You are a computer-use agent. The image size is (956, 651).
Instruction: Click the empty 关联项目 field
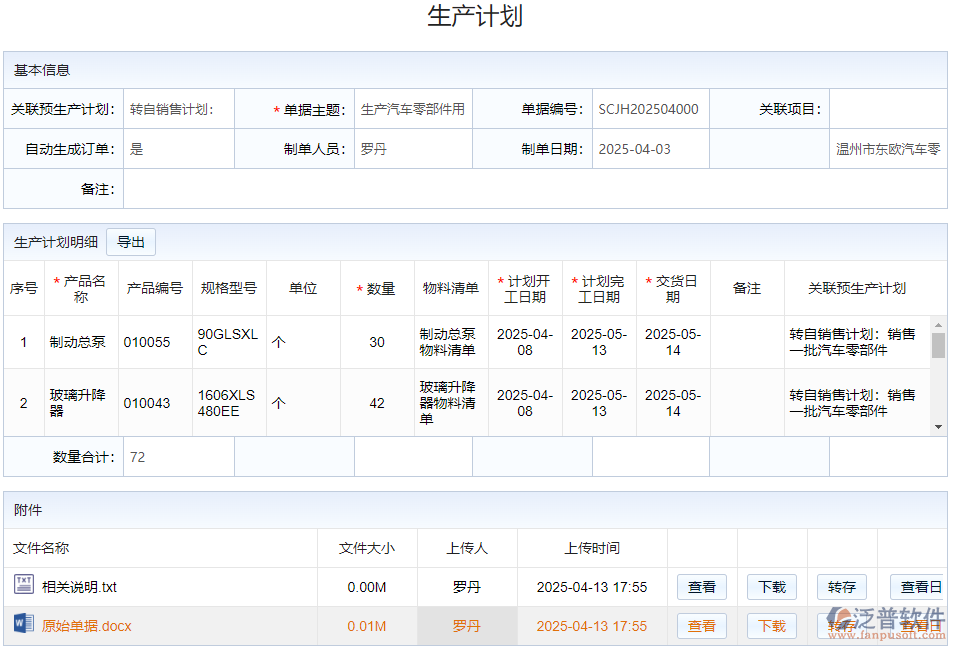click(x=887, y=109)
